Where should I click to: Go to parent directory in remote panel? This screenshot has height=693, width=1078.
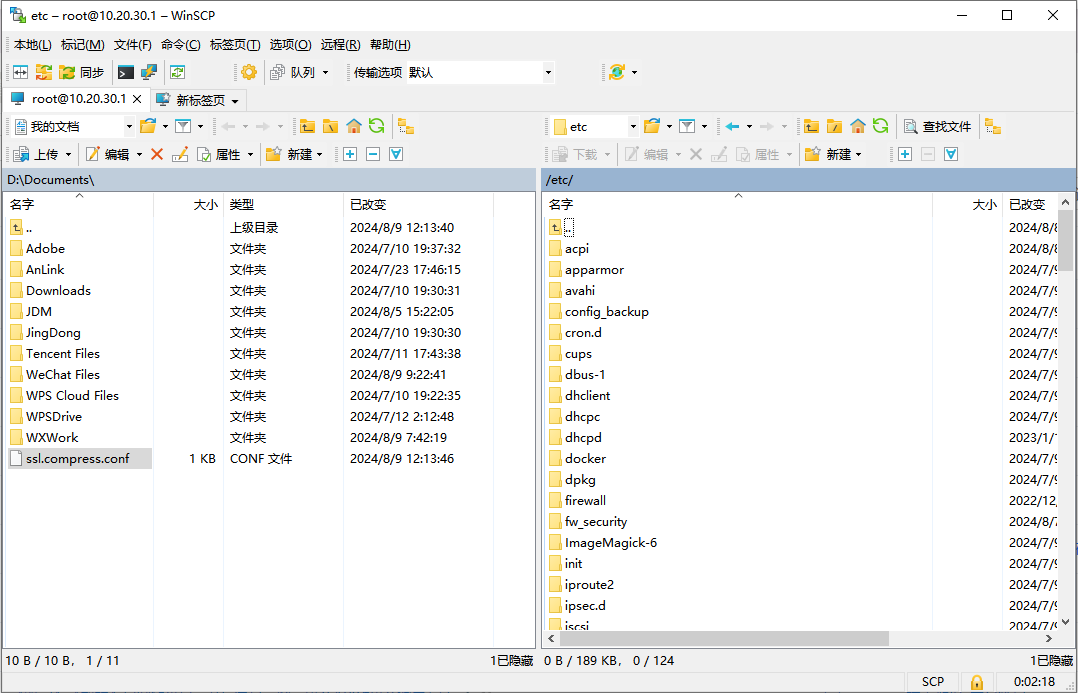pyautogui.click(x=811, y=126)
